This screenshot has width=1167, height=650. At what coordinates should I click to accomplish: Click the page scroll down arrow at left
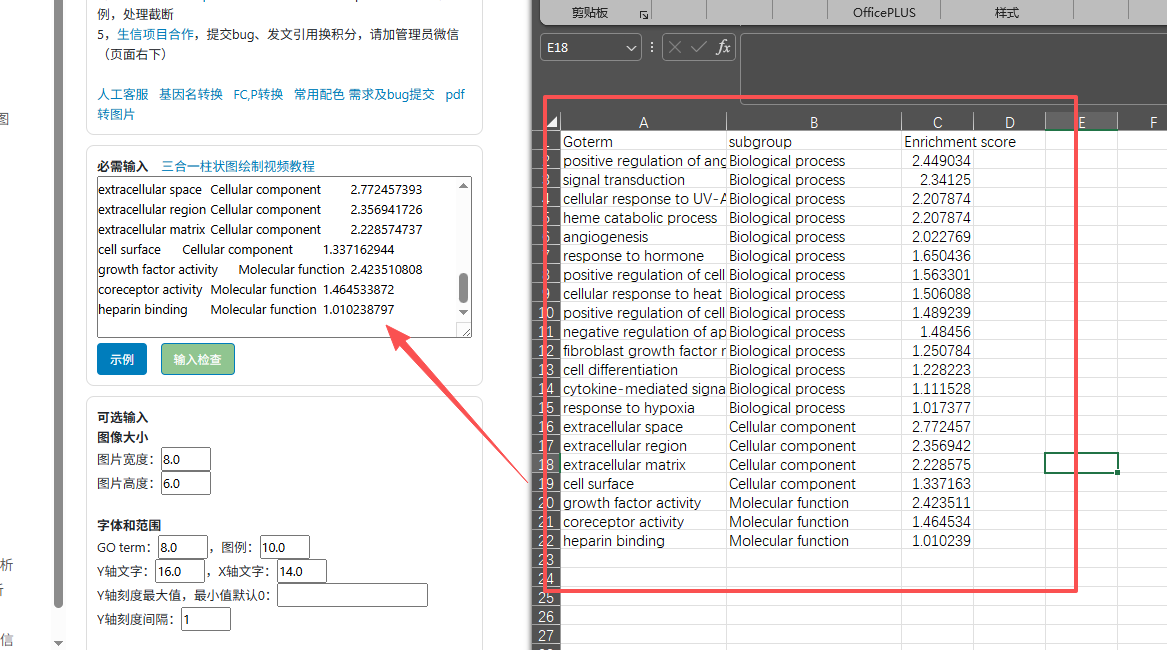pyautogui.click(x=58, y=642)
